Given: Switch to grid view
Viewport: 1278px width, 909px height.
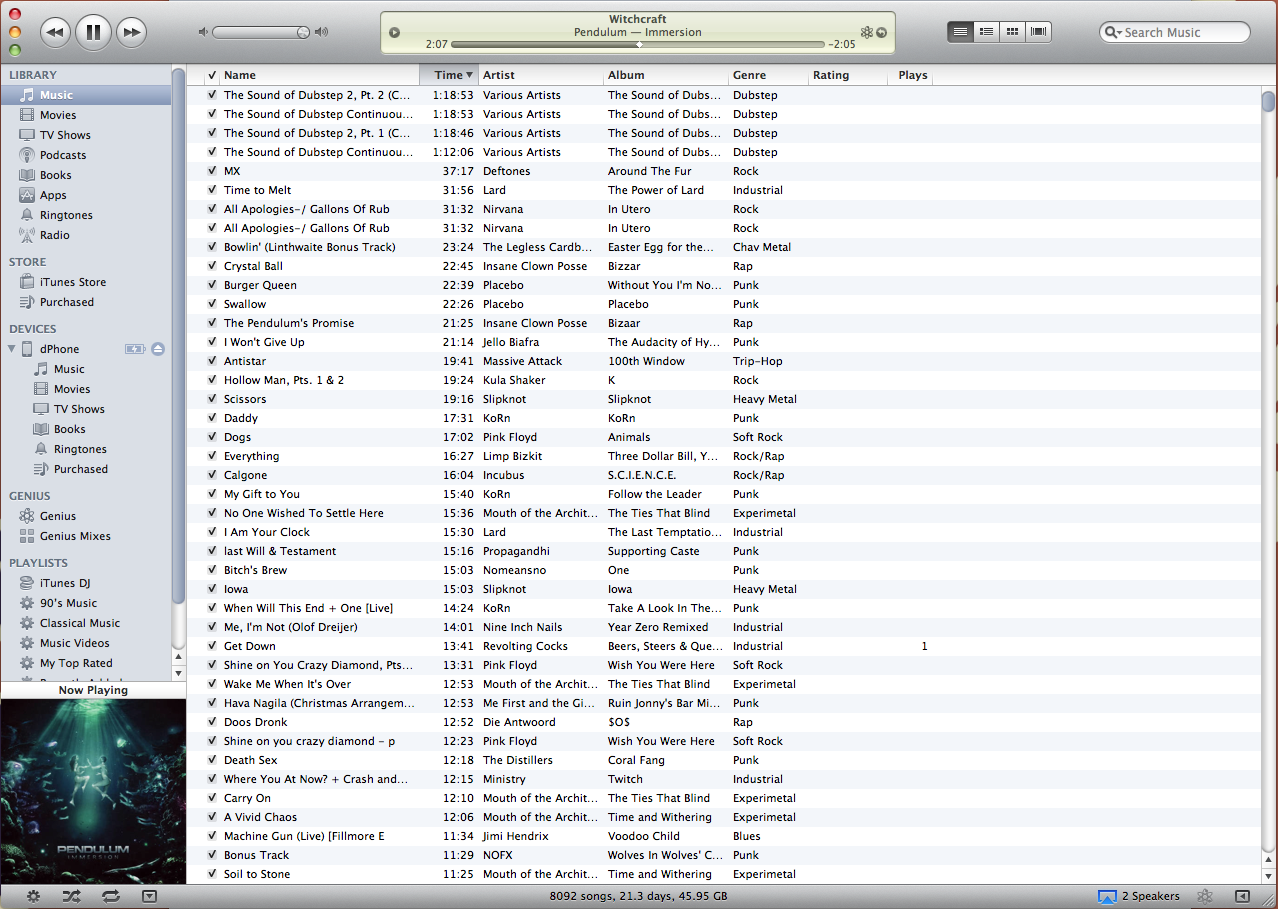Looking at the screenshot, I should coord(1012,32).
